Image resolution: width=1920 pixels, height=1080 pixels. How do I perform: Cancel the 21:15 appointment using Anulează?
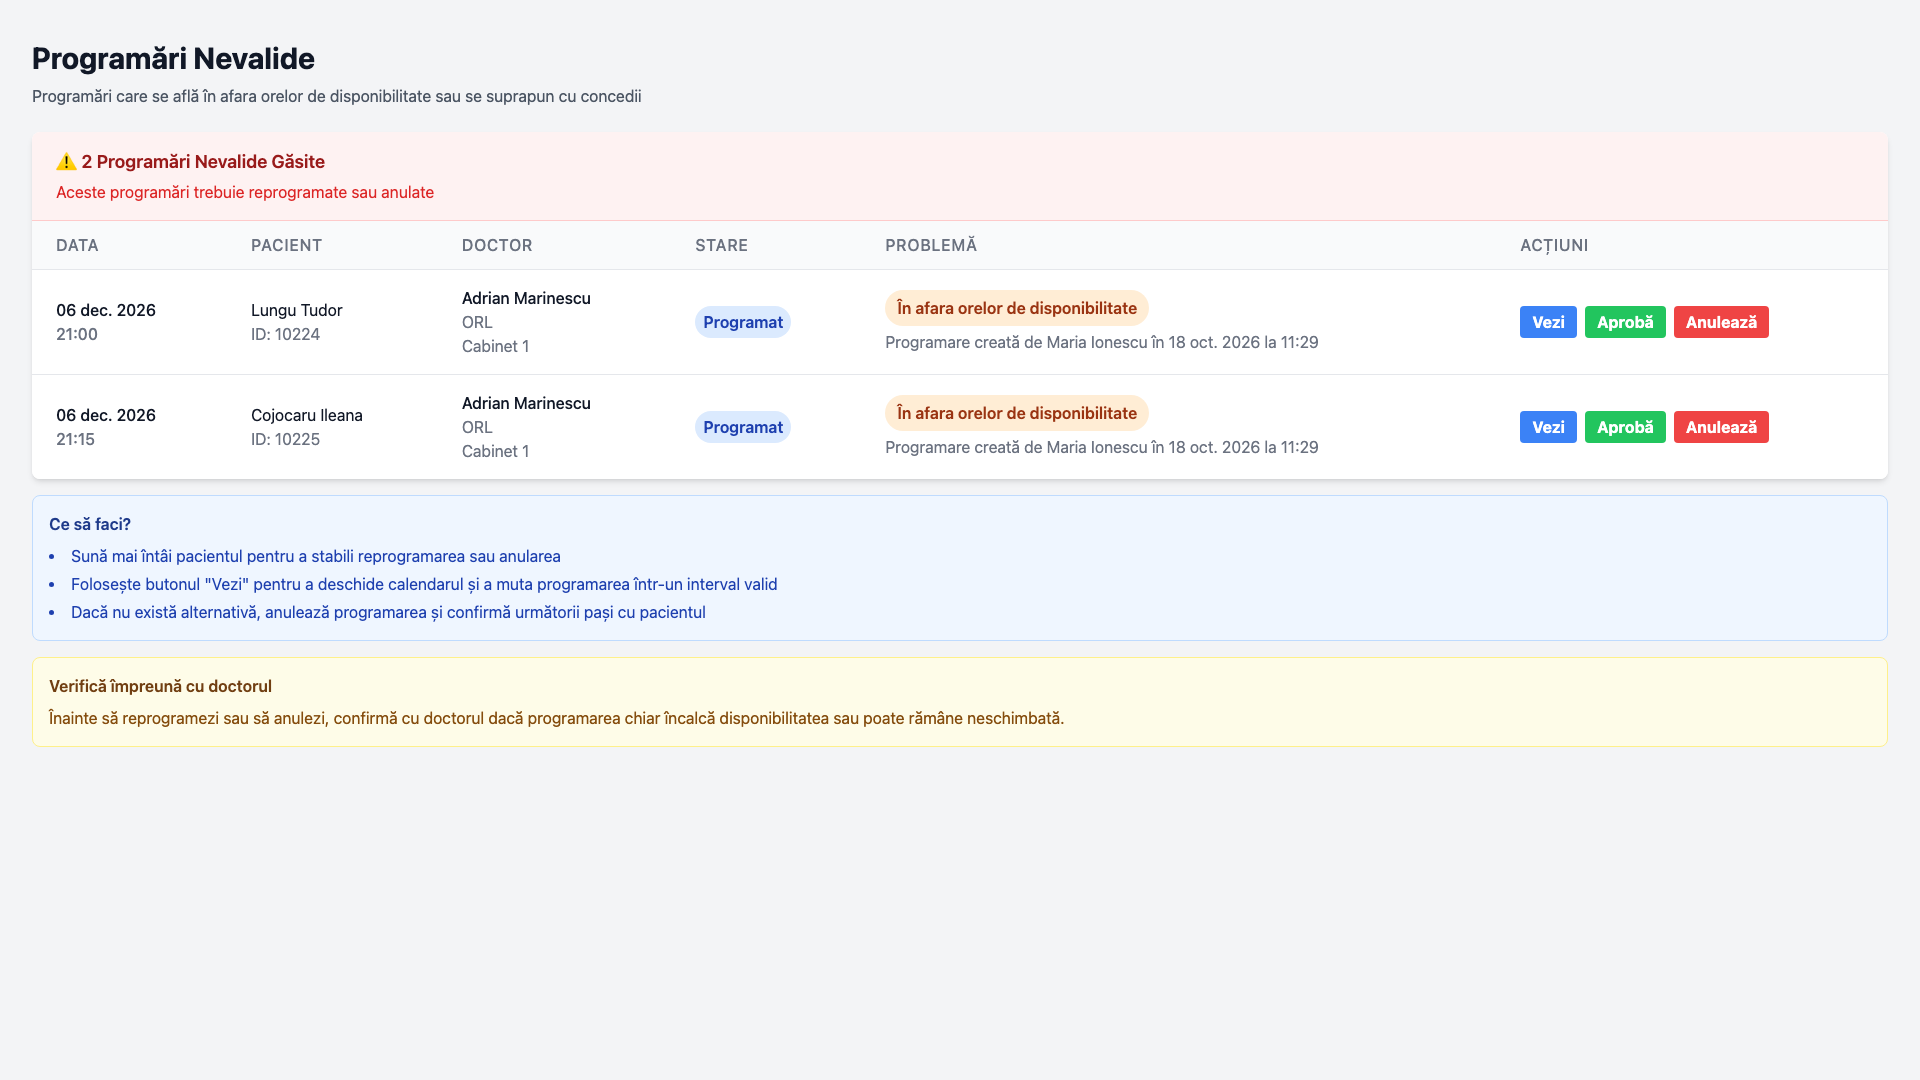pyautogui.click(x=1721, y=427)
